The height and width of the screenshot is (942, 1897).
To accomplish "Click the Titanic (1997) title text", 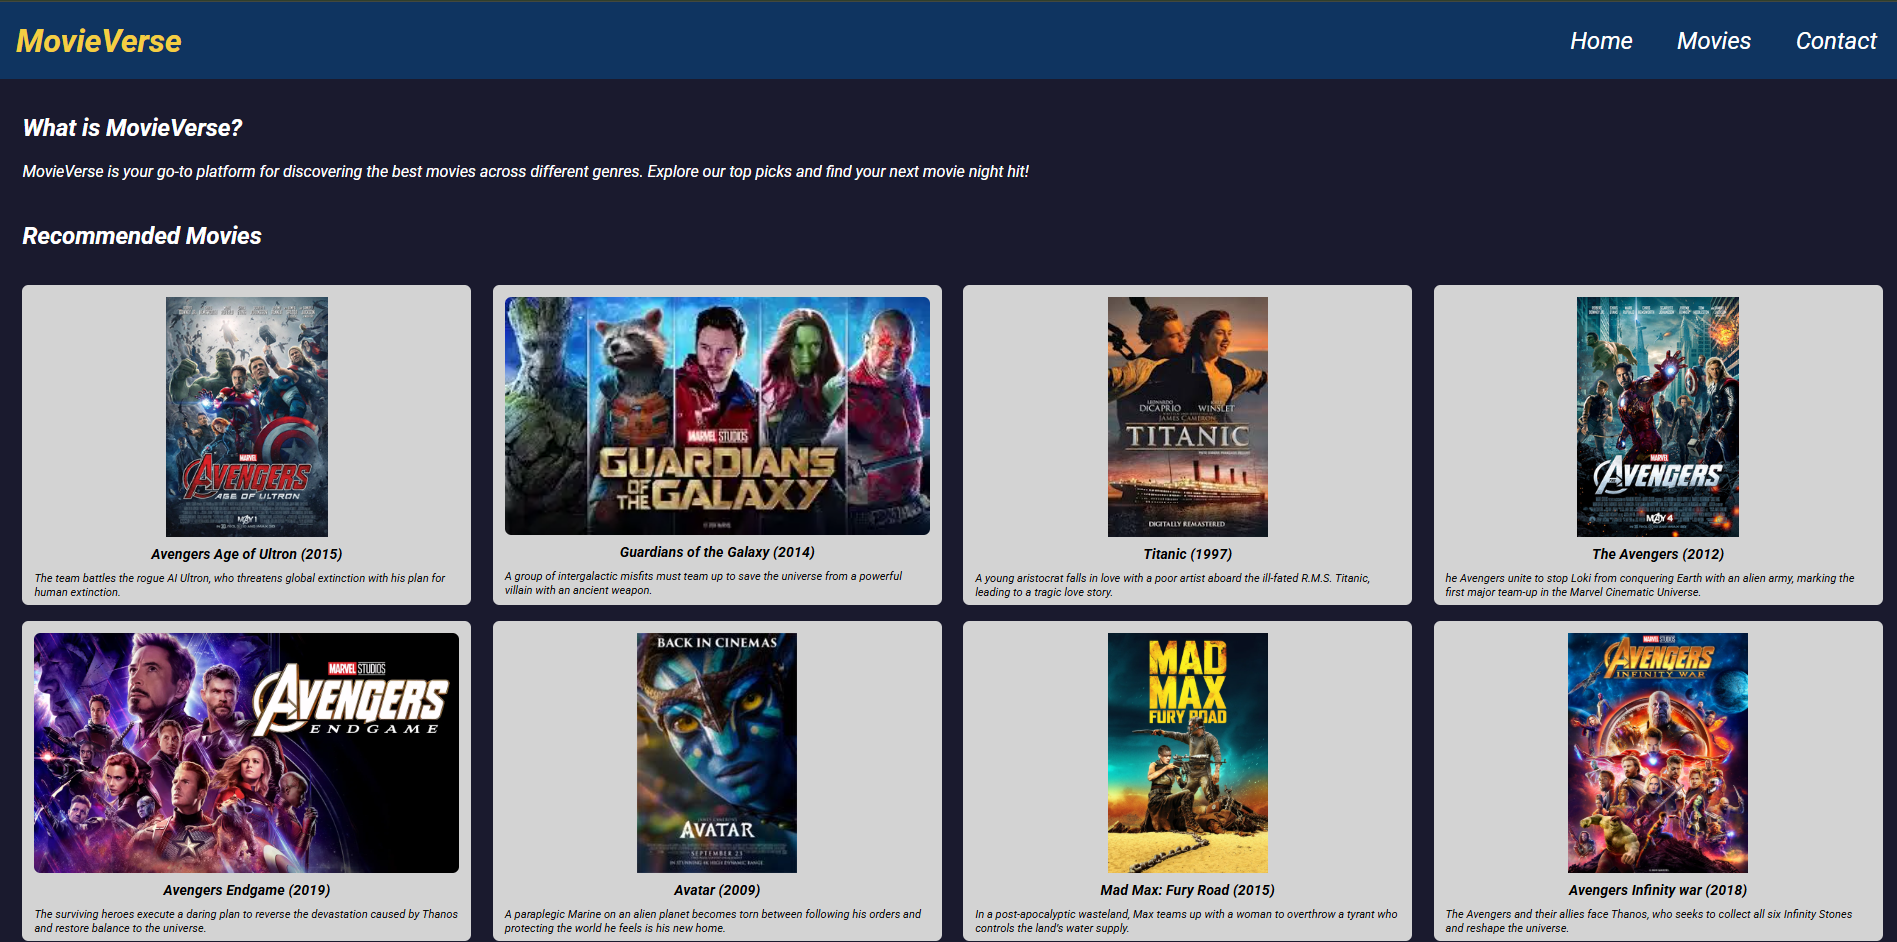I will [1188, 554].
